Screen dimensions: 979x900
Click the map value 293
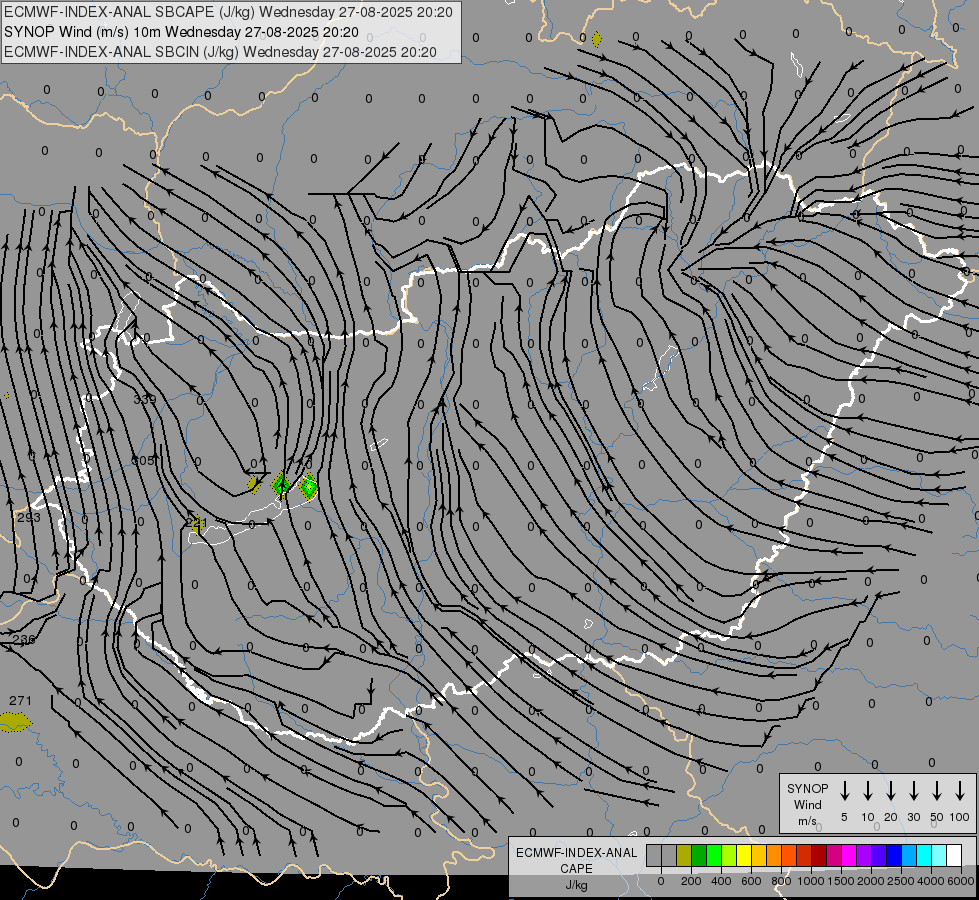(29, 518)
